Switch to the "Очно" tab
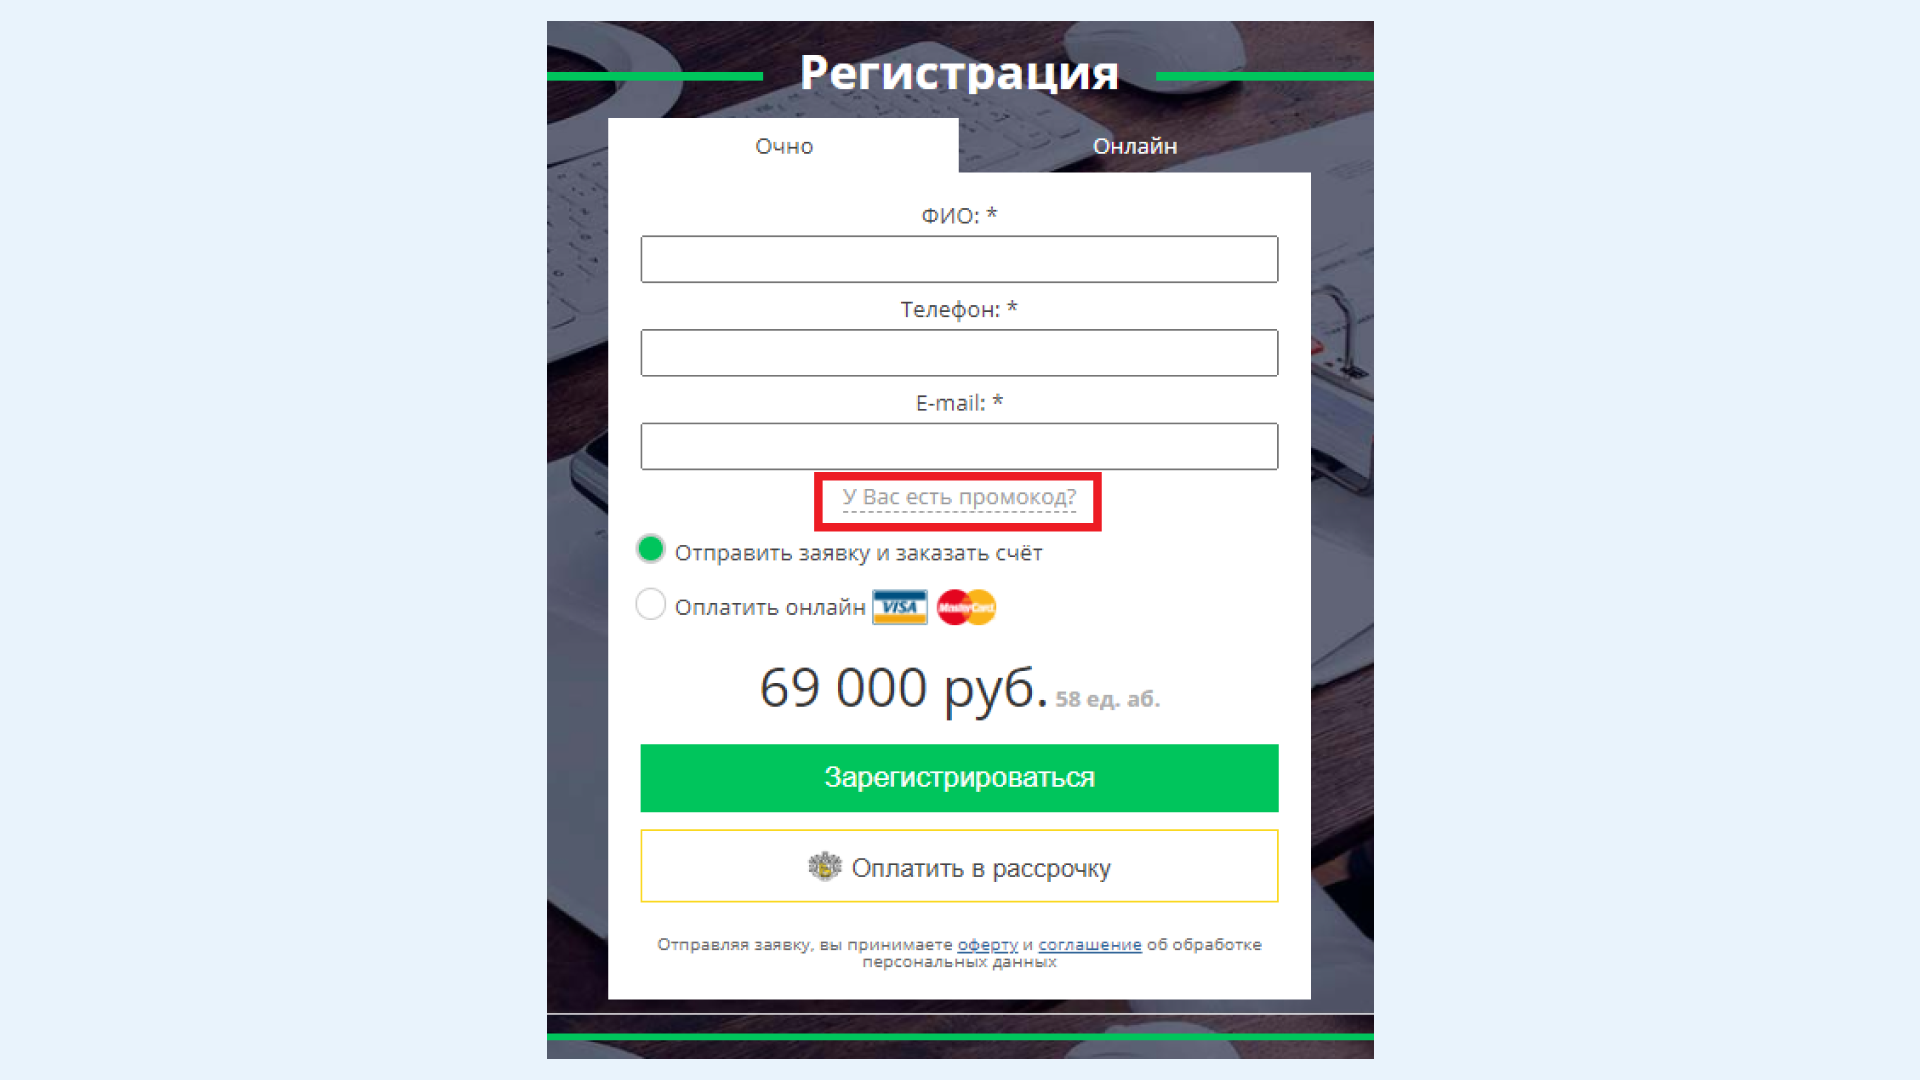 point(784,146)
